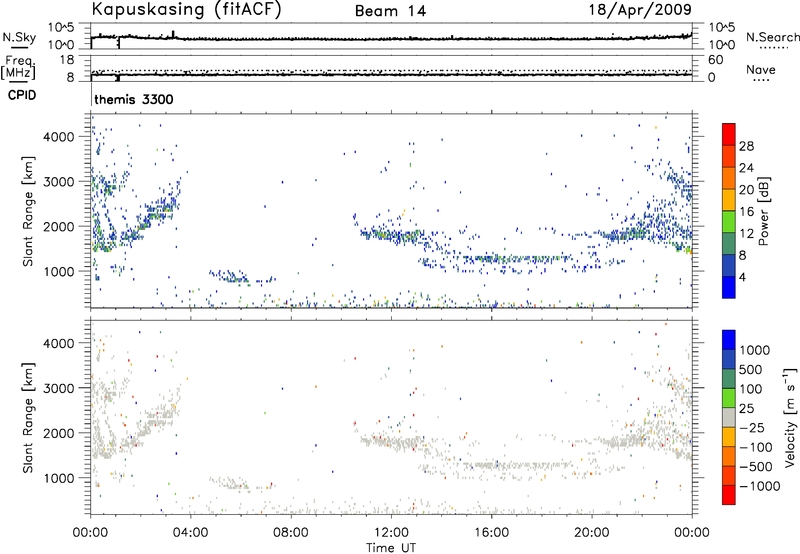Click the power panel 'Slant Range [km]' label

28,211
